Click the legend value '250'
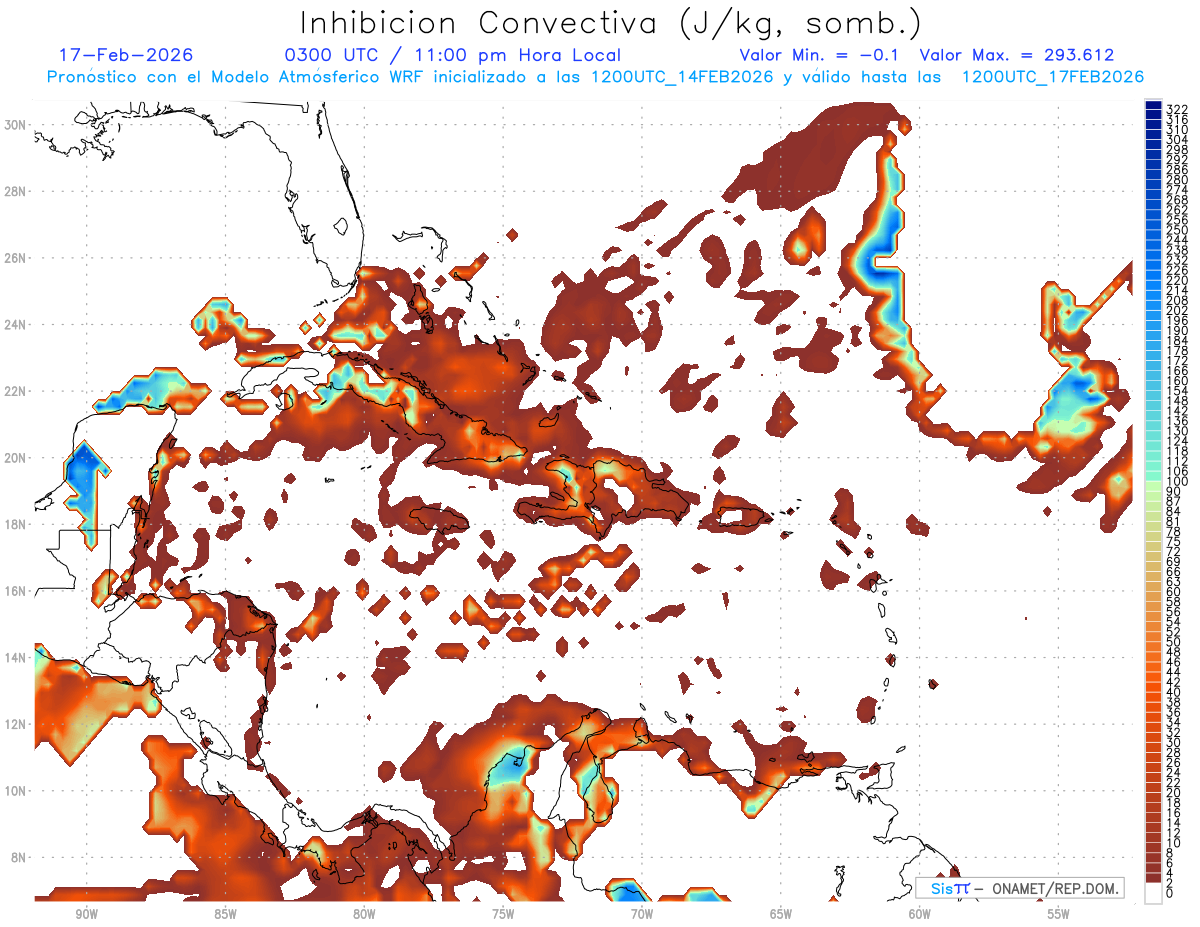 pyautogui.click(x=1177, y=230)
